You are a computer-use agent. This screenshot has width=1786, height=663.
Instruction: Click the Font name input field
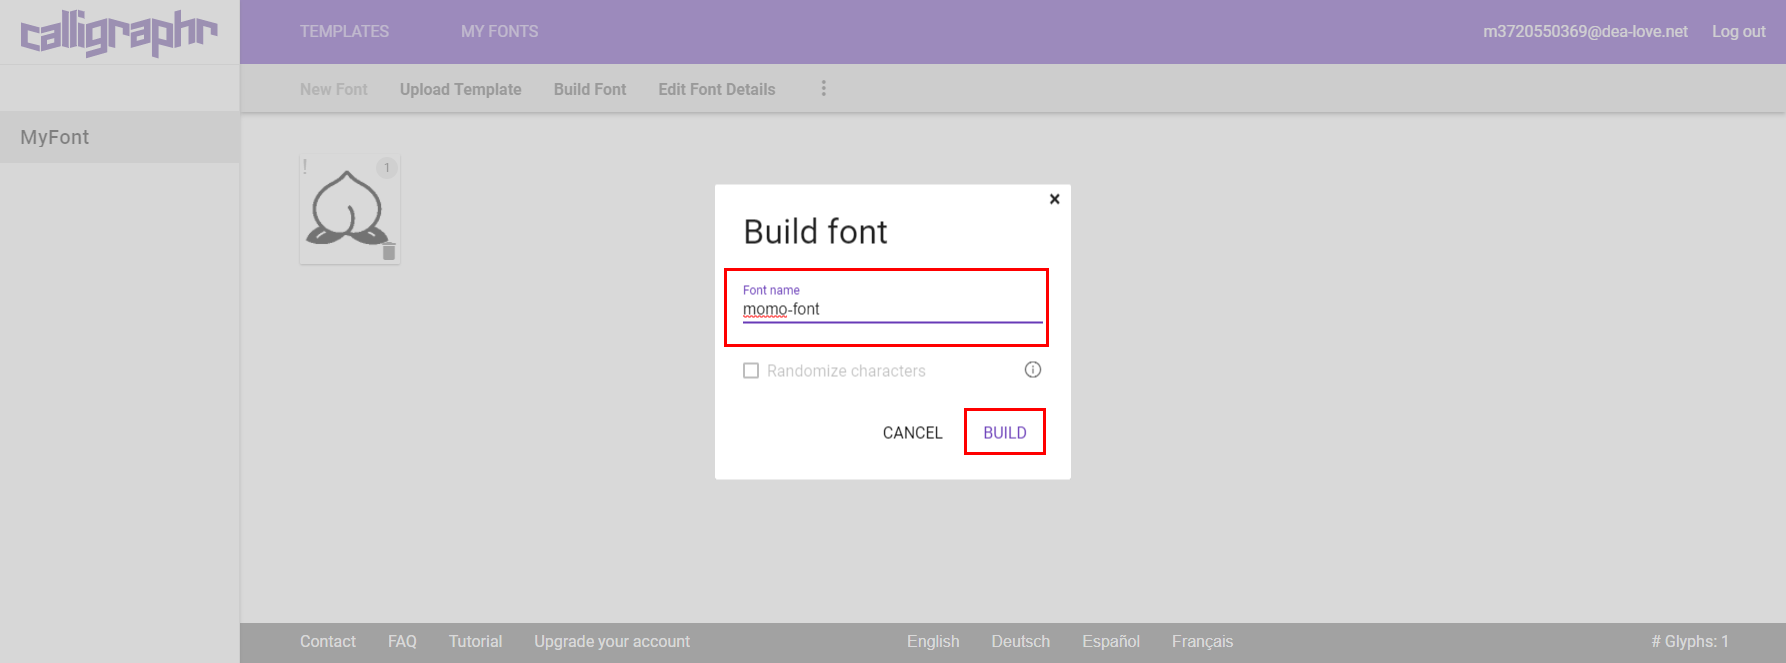point(891,310)
